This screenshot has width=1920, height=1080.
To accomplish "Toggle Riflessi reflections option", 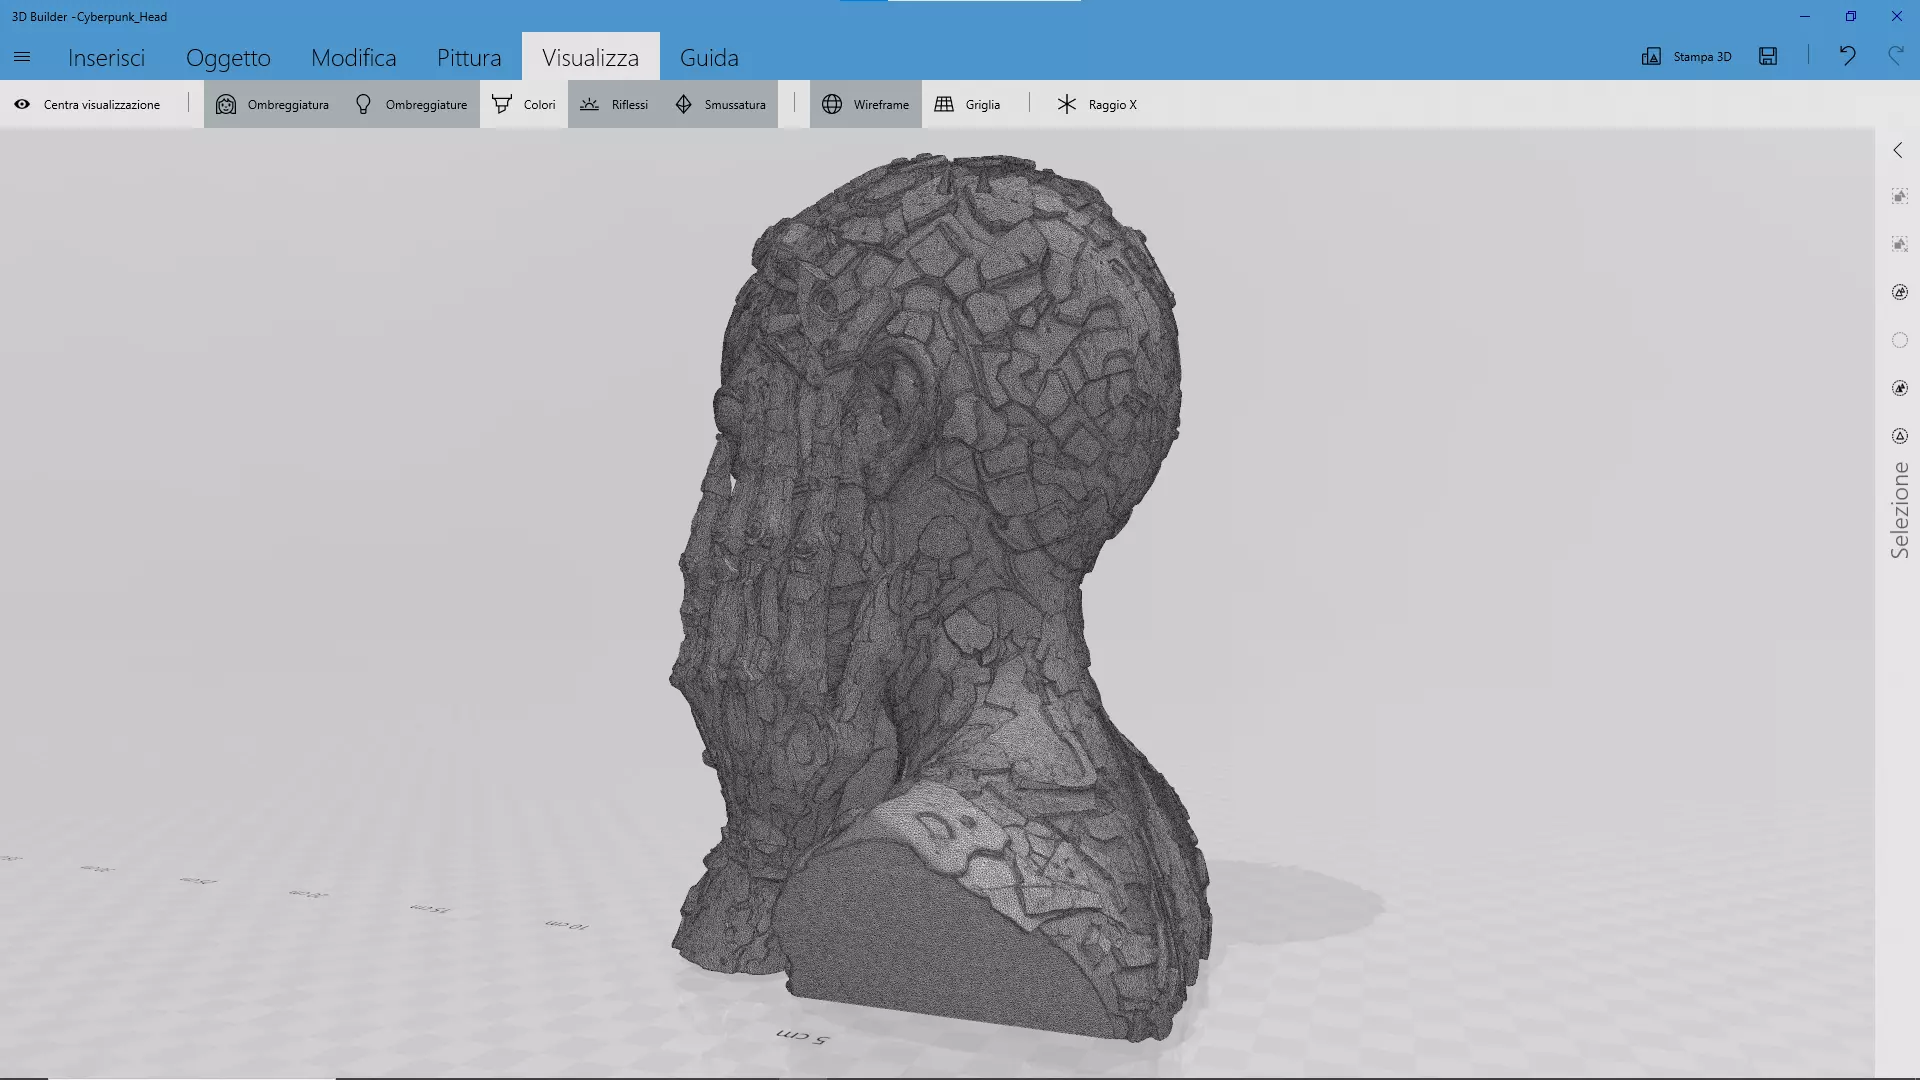I will point(614,104).
